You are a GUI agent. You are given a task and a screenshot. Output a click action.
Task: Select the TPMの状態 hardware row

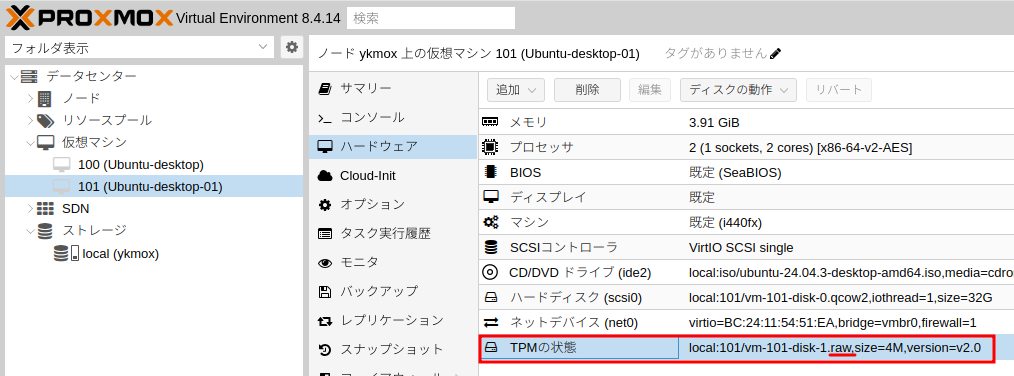747,348
